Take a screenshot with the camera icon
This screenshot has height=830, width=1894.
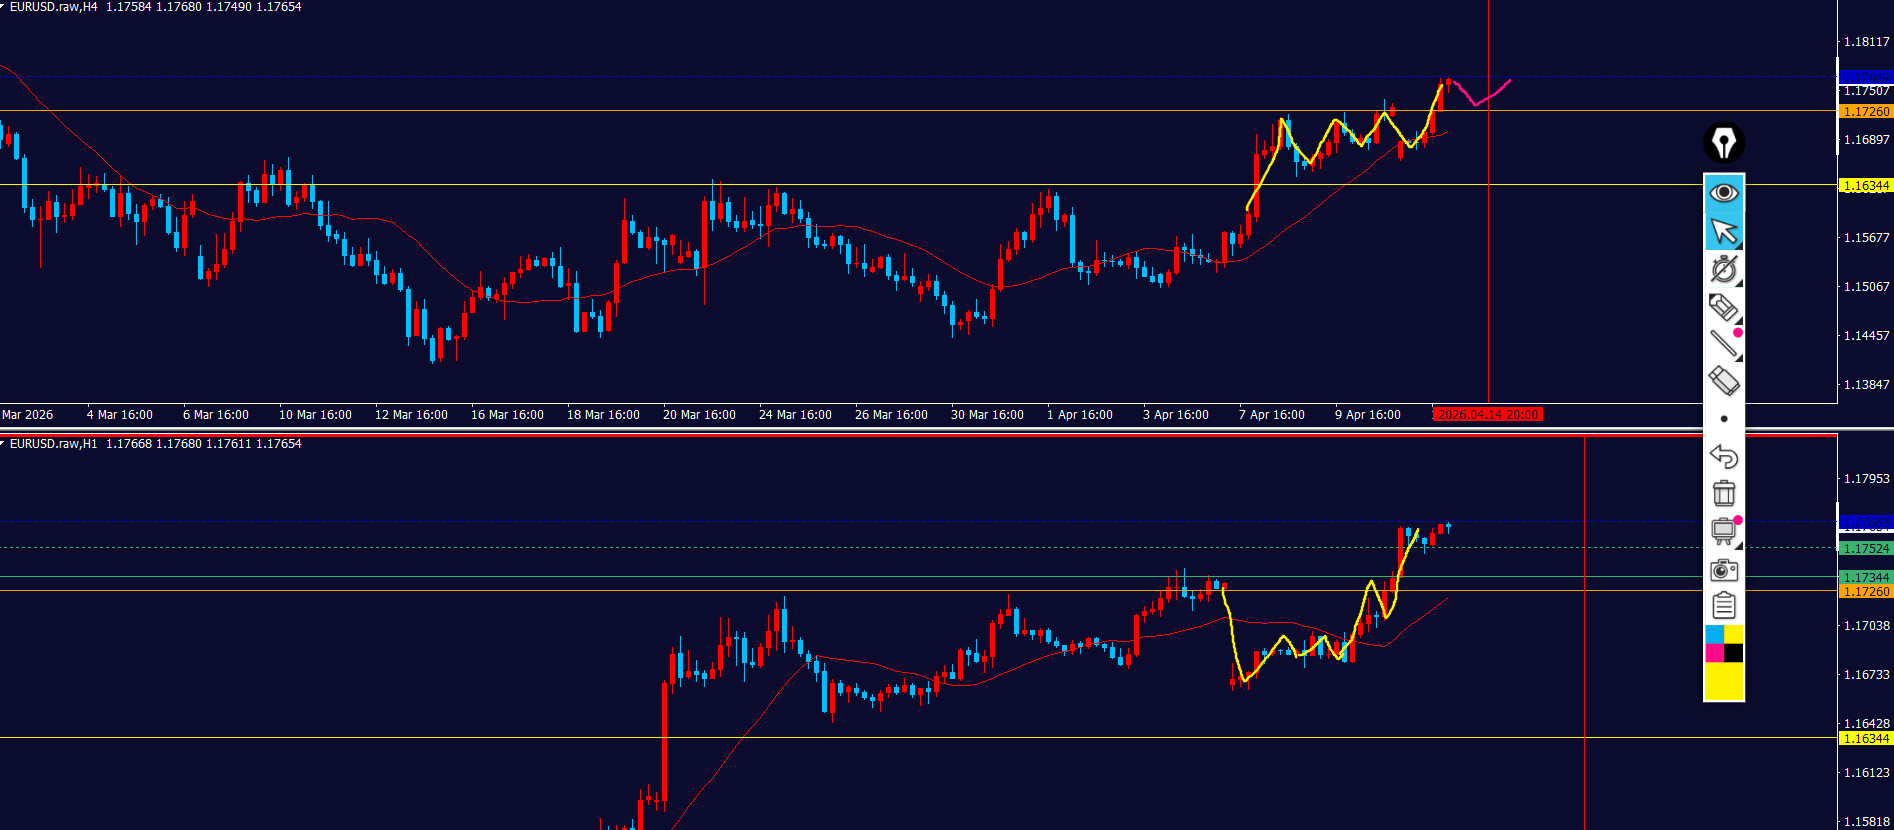[1723, 570]
